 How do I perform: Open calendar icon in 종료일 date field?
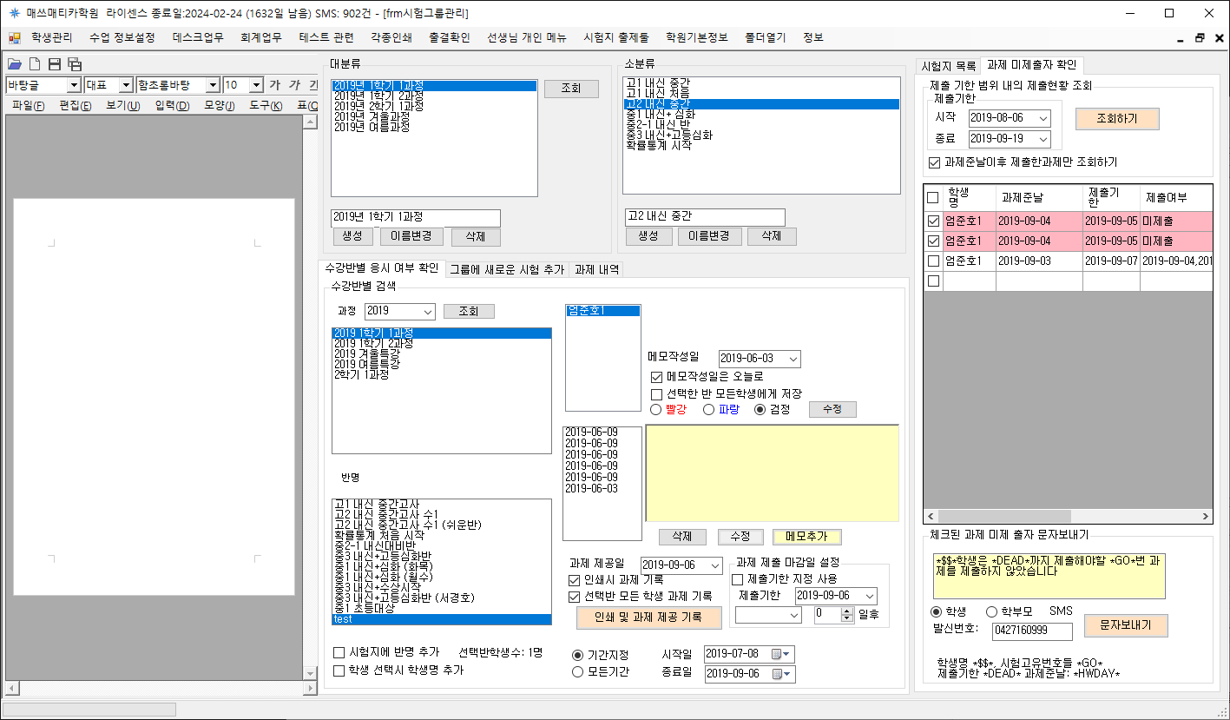coord(777,674)
